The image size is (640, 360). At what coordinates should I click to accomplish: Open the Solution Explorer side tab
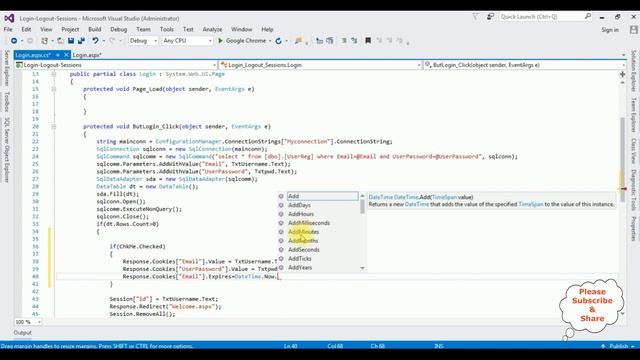pyautogui.click(x=633, y=71)
